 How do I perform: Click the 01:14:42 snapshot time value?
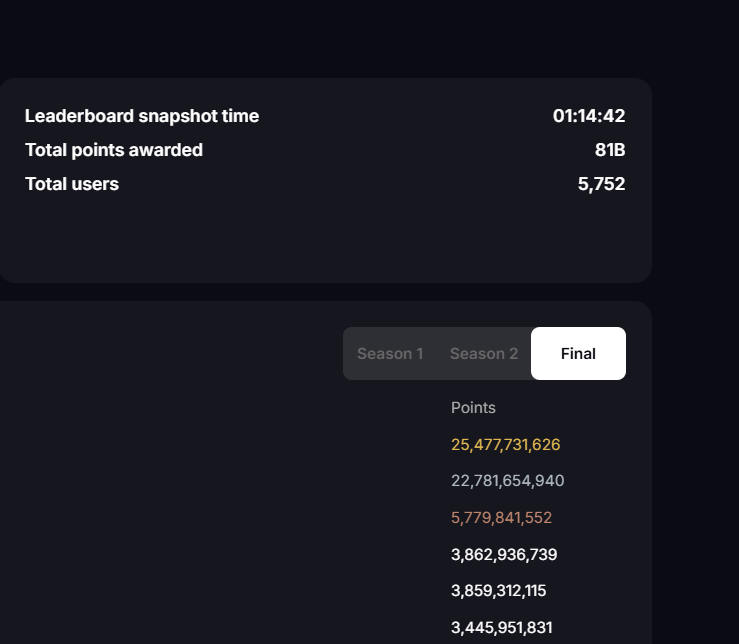point(589,116)
